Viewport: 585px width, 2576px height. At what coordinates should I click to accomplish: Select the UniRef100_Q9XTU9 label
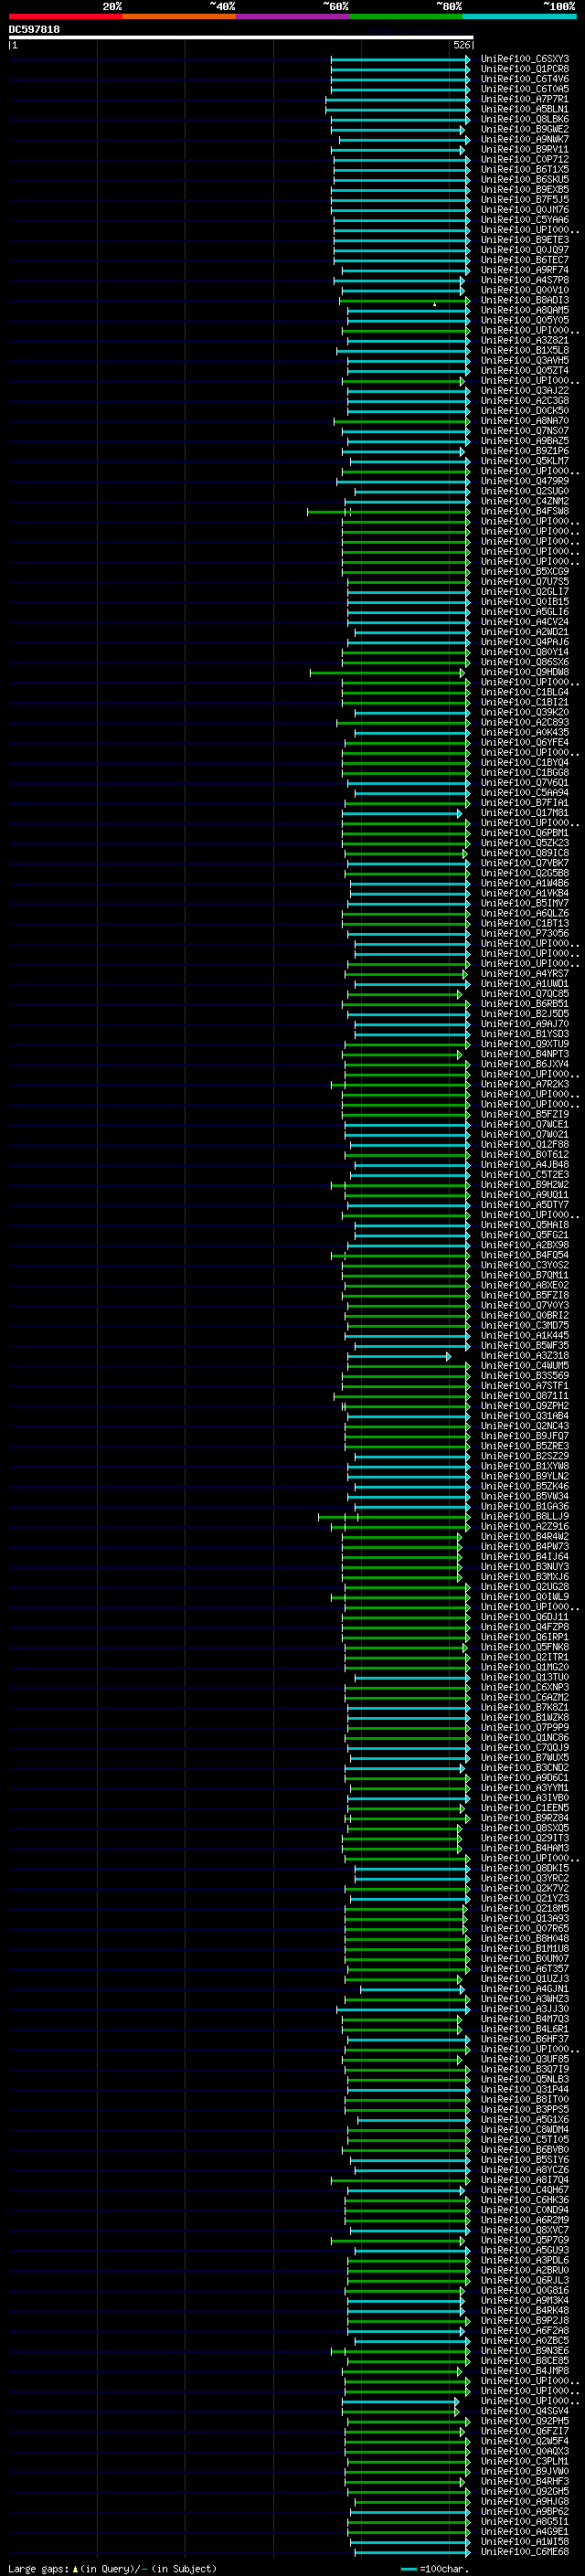click(x=524, y=1044)
